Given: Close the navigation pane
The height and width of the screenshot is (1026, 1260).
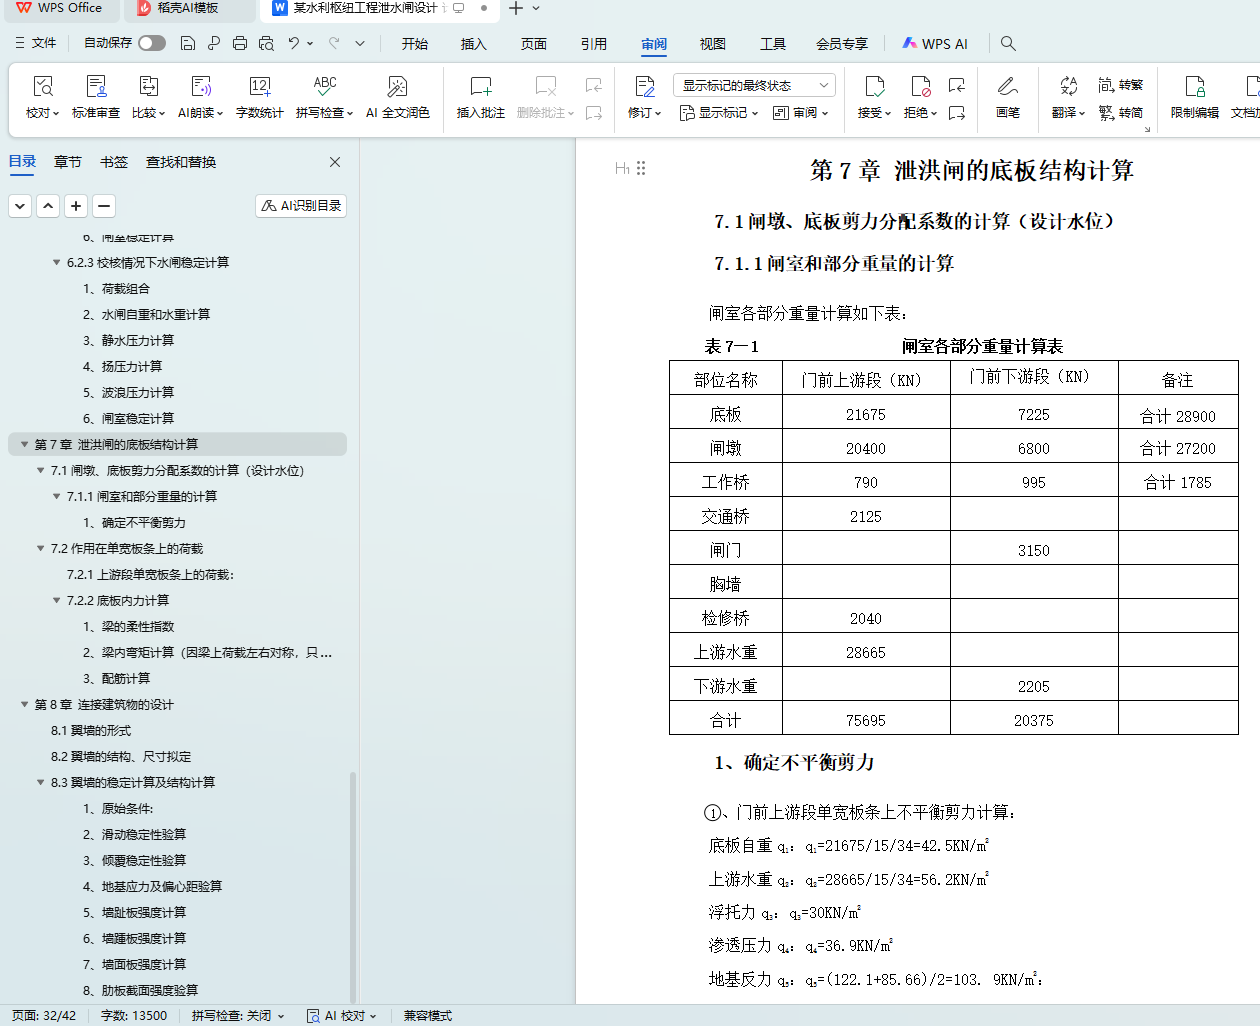Looking at the screenshot, I should coord(335,162).
